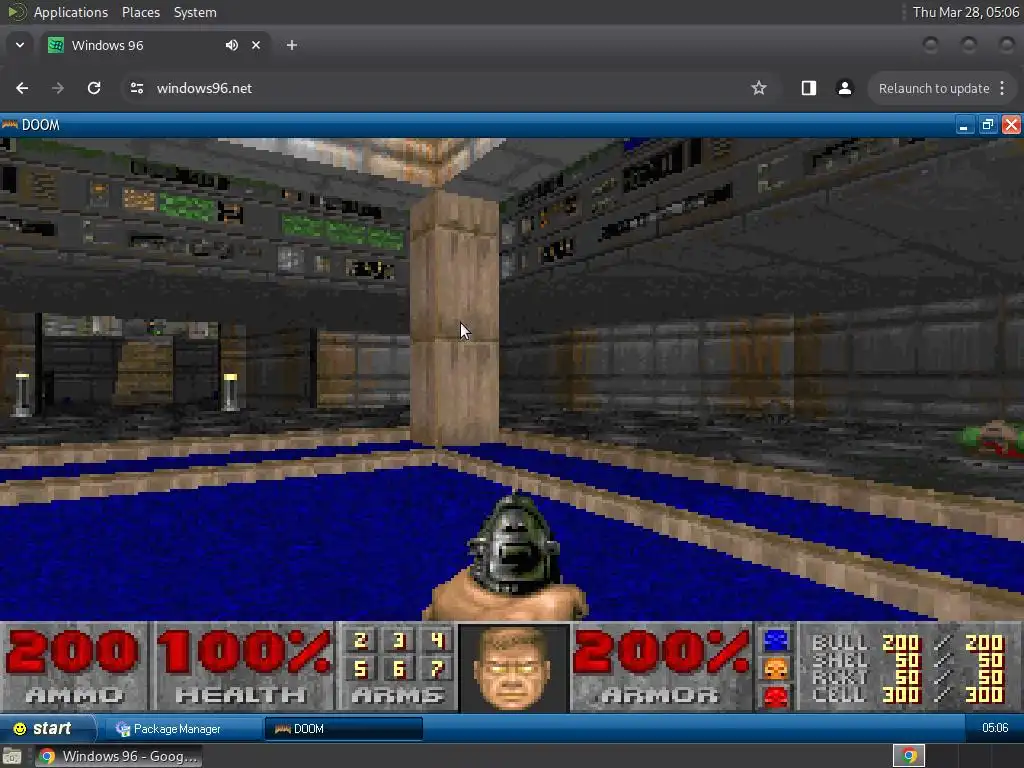Click the CELL ammo row label
Viewport: 1024px width, 768px height.
tap(839, 695)
